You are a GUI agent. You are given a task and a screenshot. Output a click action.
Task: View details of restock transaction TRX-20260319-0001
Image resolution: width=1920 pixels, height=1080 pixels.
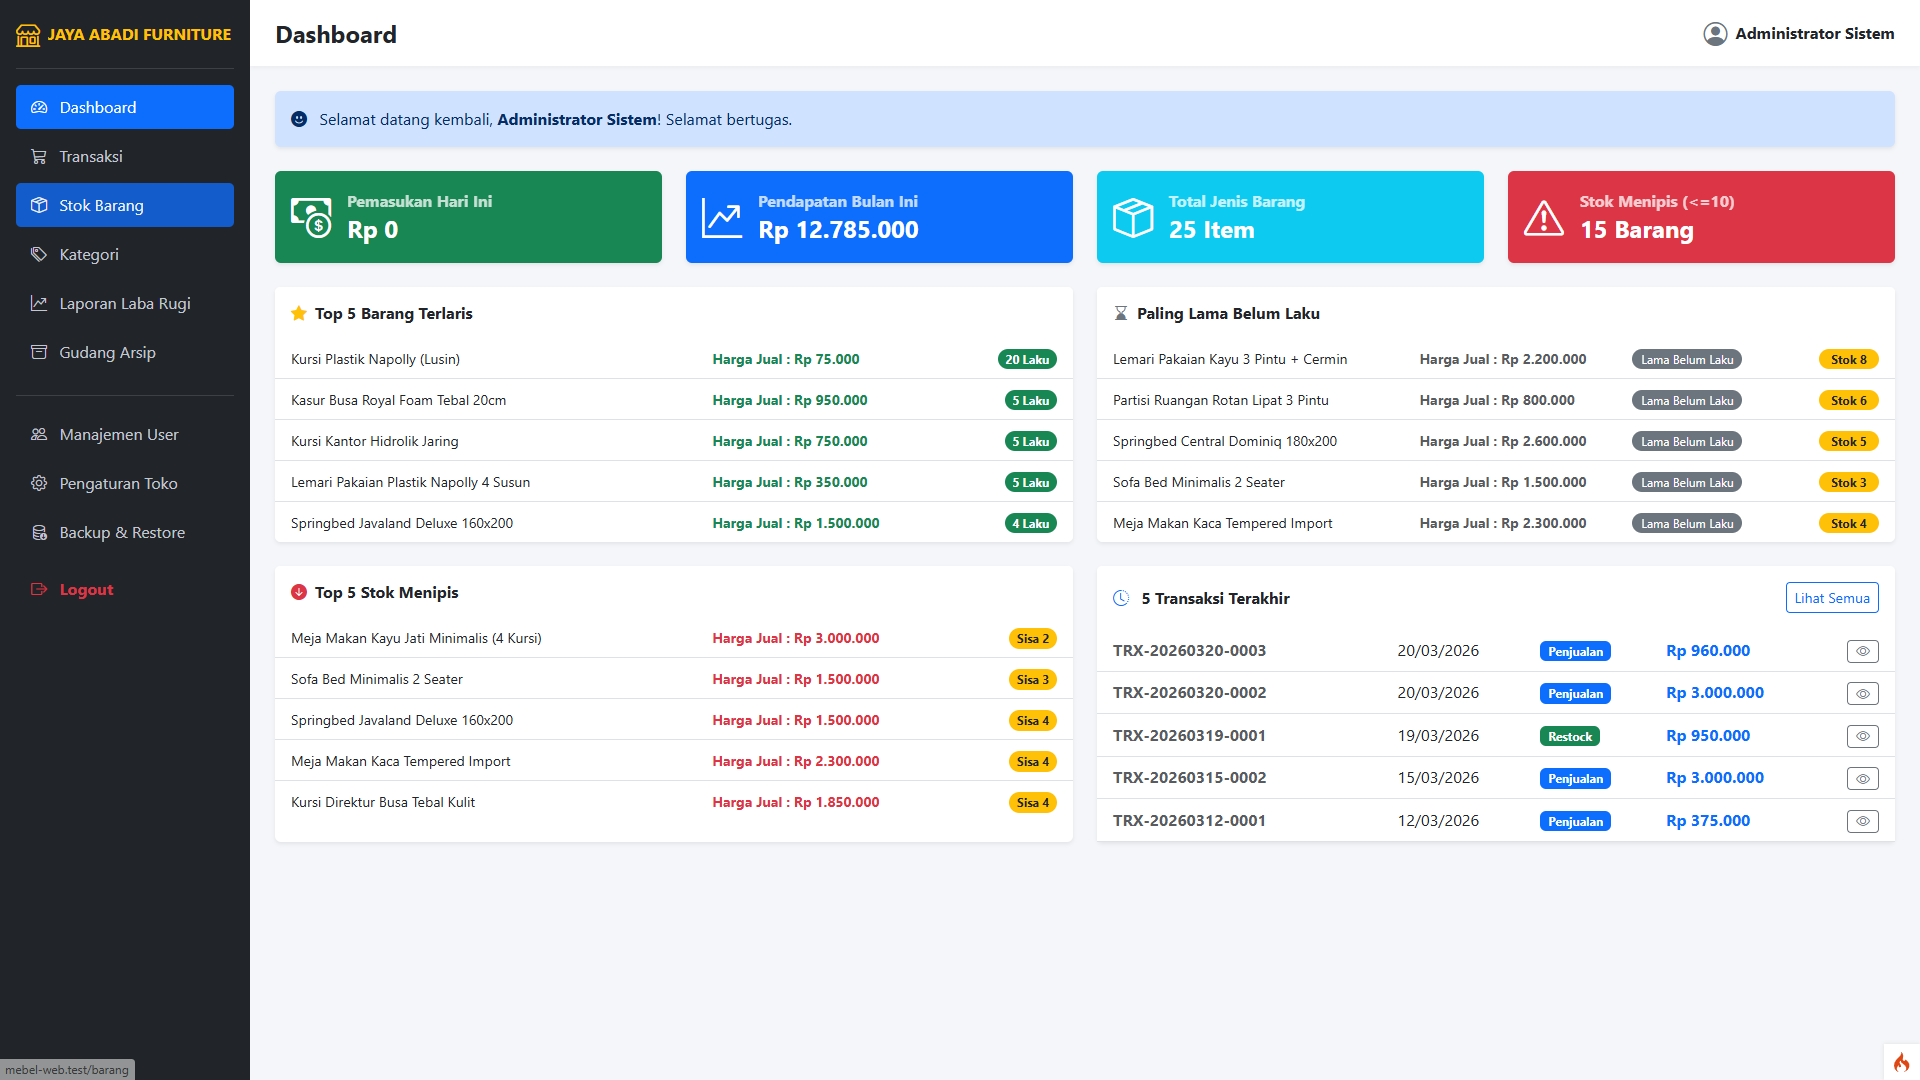click(x=1862, y=737)
